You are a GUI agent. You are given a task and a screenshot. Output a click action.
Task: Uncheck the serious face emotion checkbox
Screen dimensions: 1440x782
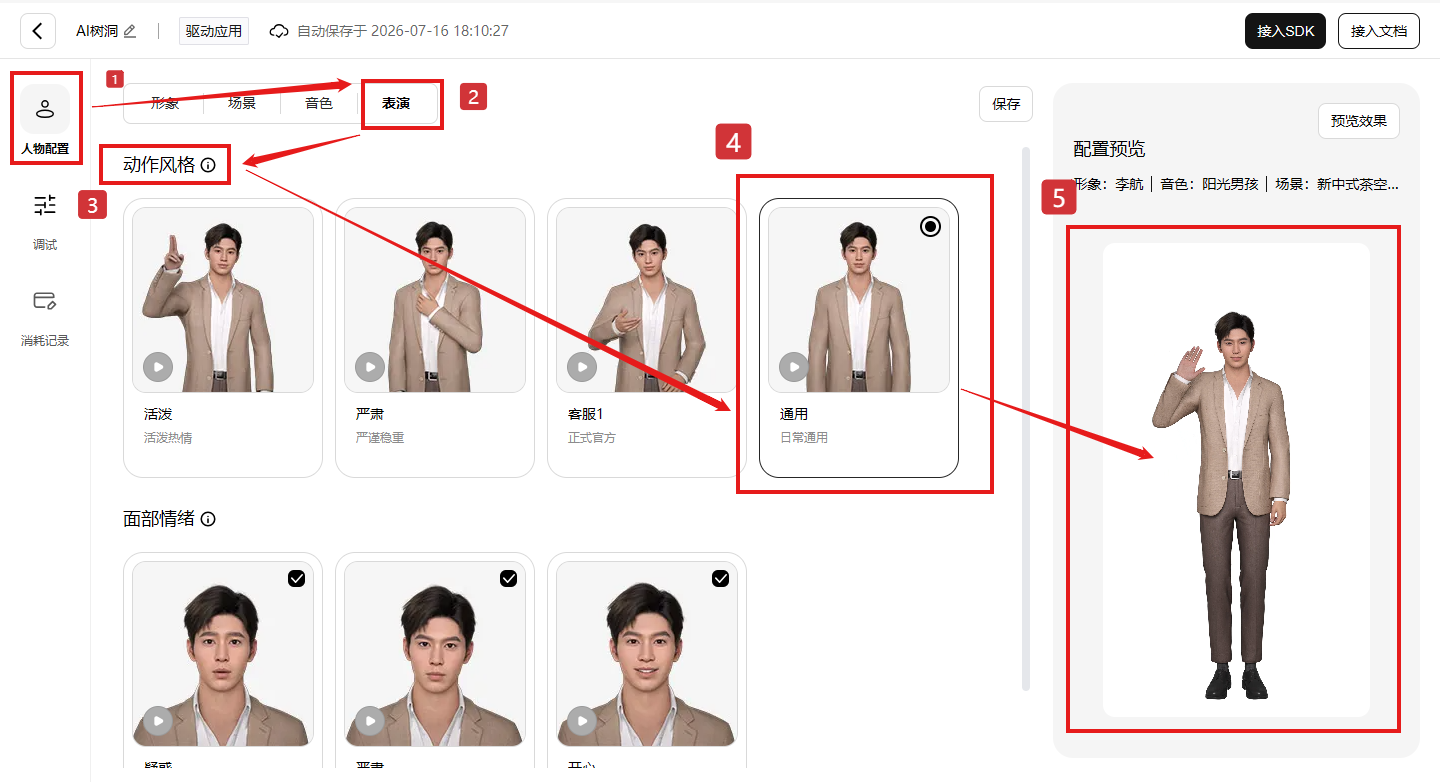(509, 578)
